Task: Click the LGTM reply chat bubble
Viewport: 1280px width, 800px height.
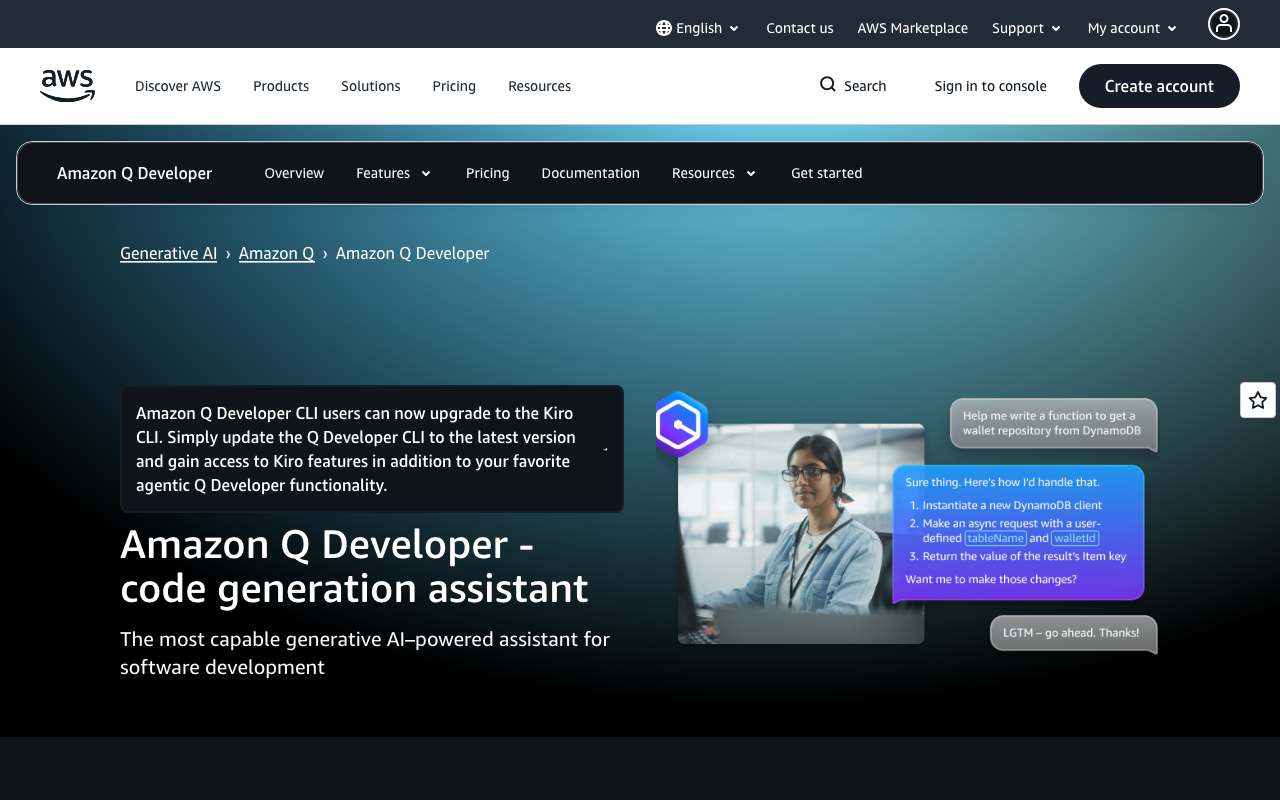Action: pos(1073,632)
